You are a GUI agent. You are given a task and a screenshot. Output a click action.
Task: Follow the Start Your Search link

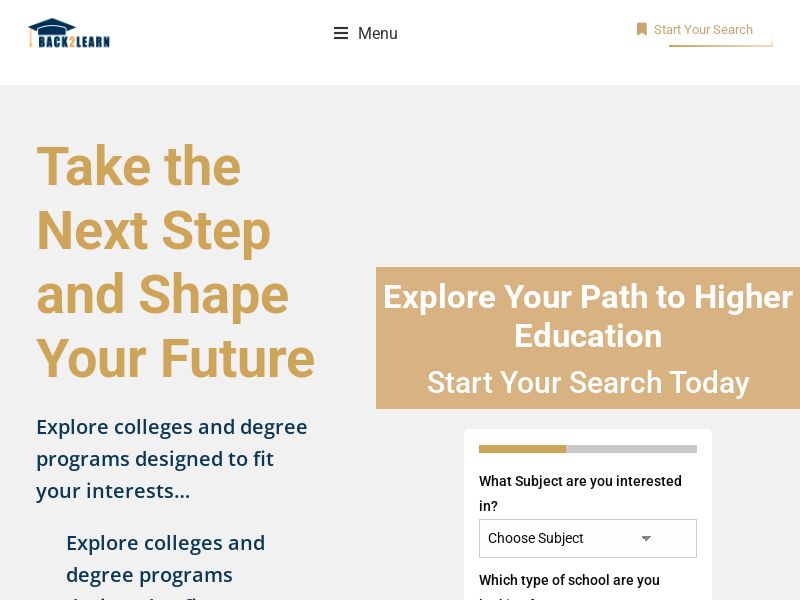(703, 30)
